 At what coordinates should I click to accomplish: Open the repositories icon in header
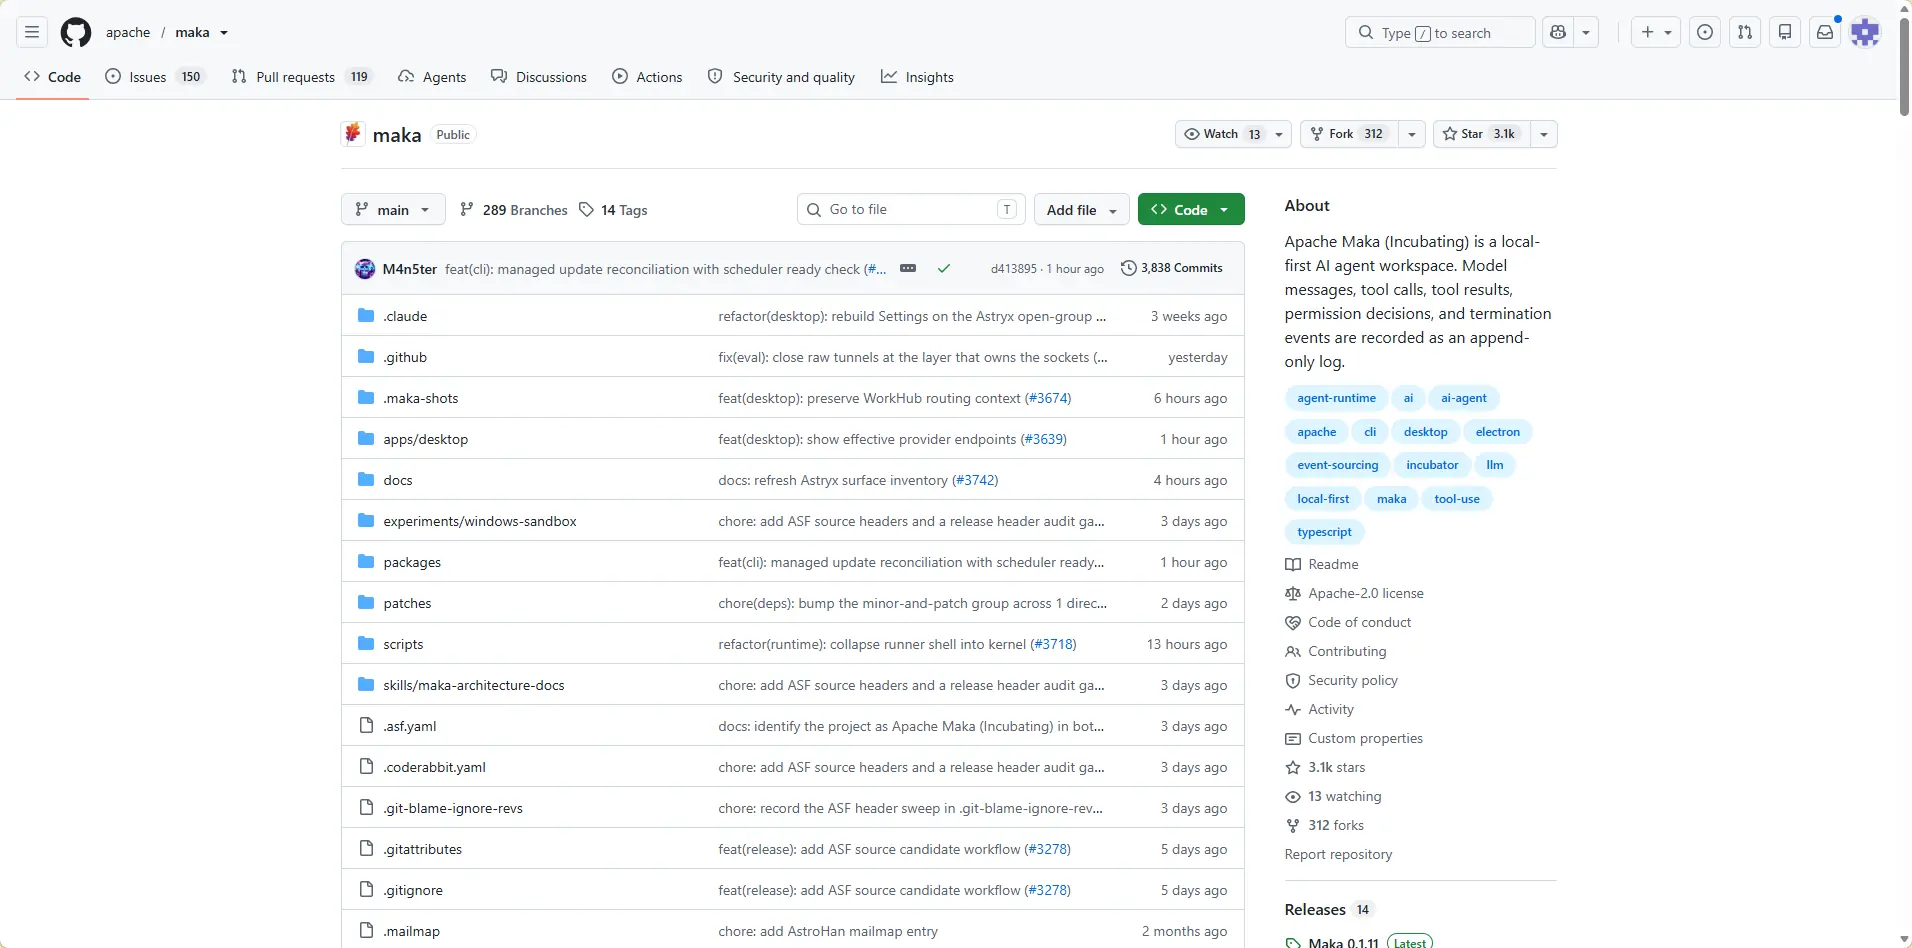[1785, 32]
